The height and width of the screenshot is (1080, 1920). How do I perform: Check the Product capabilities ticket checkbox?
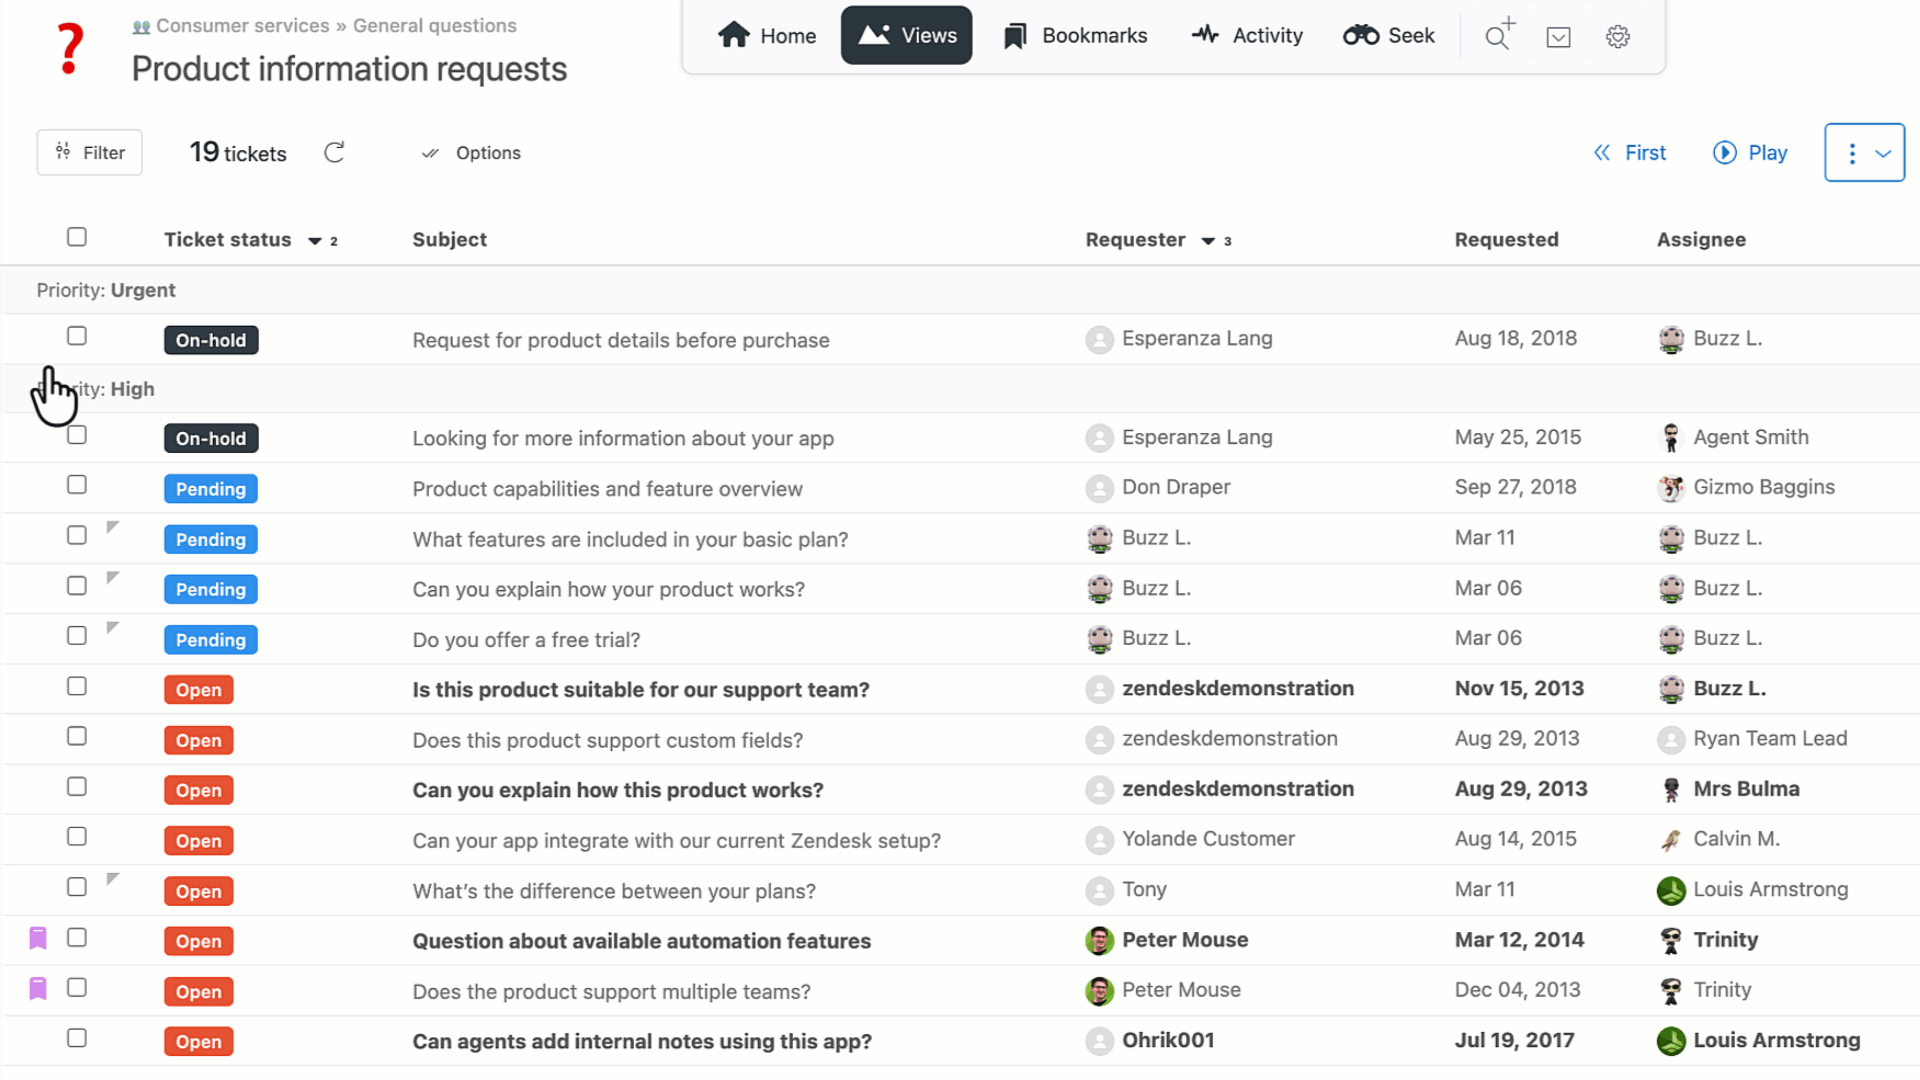[77, 485]
